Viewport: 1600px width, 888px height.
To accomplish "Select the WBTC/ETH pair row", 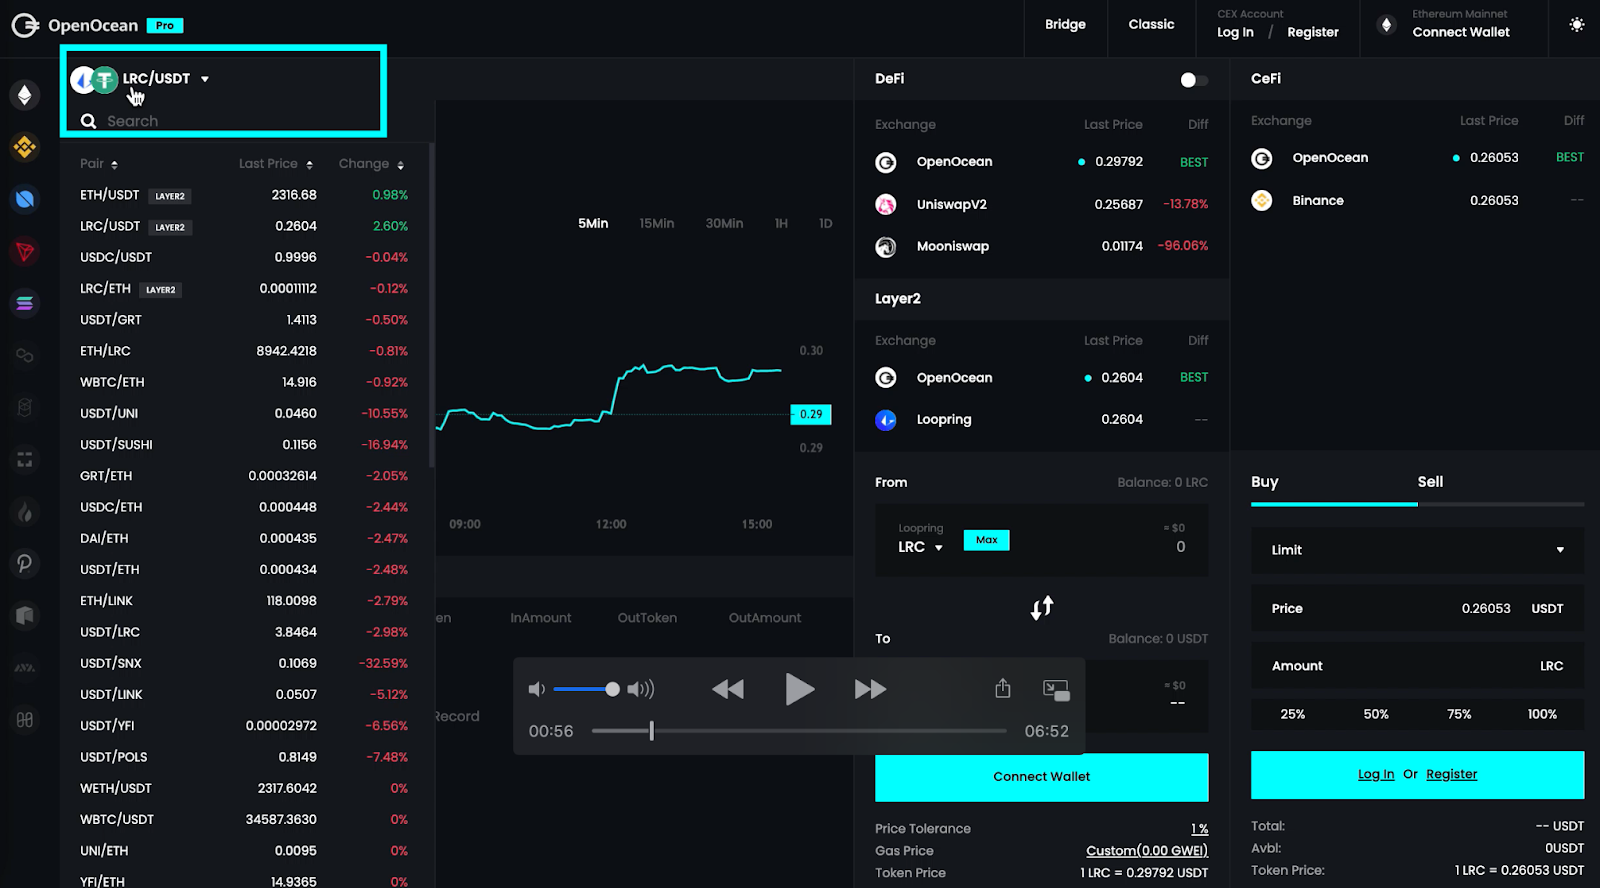I will coord(244,382).
